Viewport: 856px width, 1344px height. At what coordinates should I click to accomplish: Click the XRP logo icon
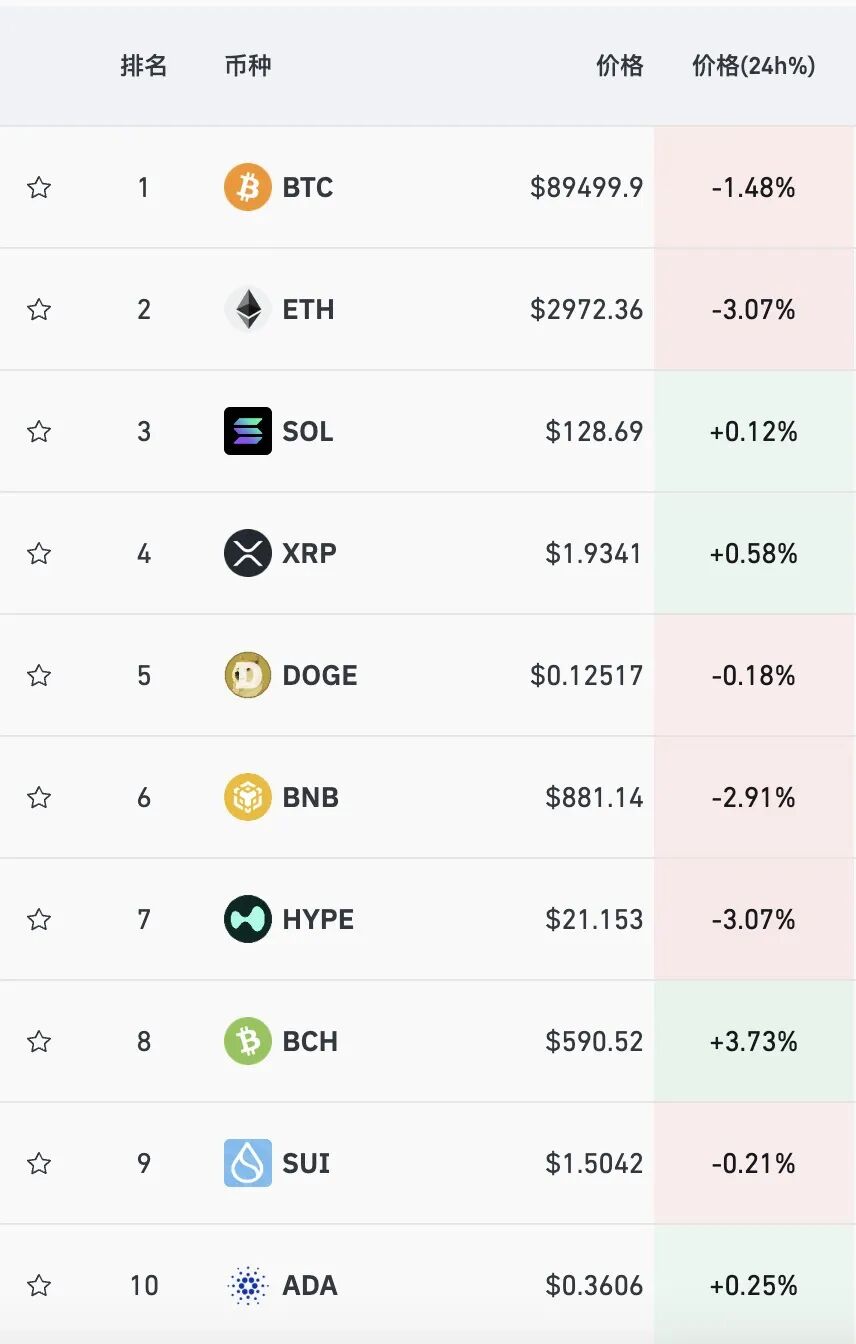247,553
